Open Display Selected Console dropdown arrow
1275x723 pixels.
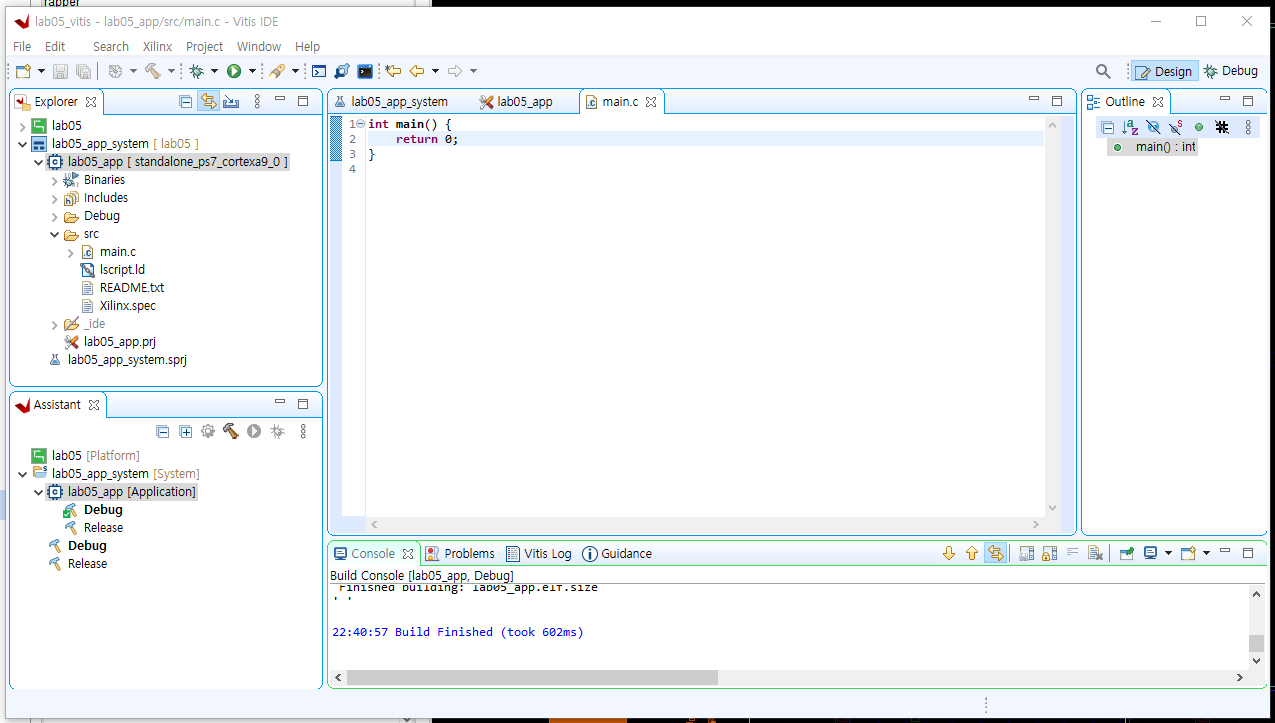click(1168, 553)
